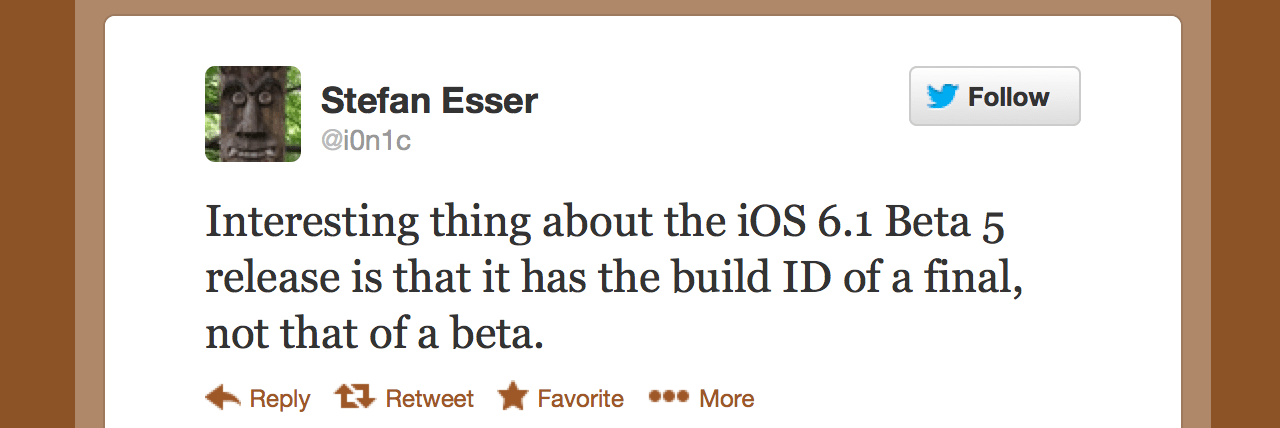The width and height of the screenshot is (1280, 428).
Task: Click the line "not that of a beta."
Action: 374,334
